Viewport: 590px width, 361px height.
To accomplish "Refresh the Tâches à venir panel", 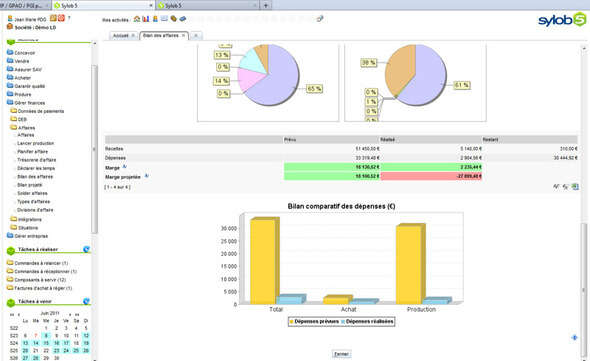I will pos(86,301).
